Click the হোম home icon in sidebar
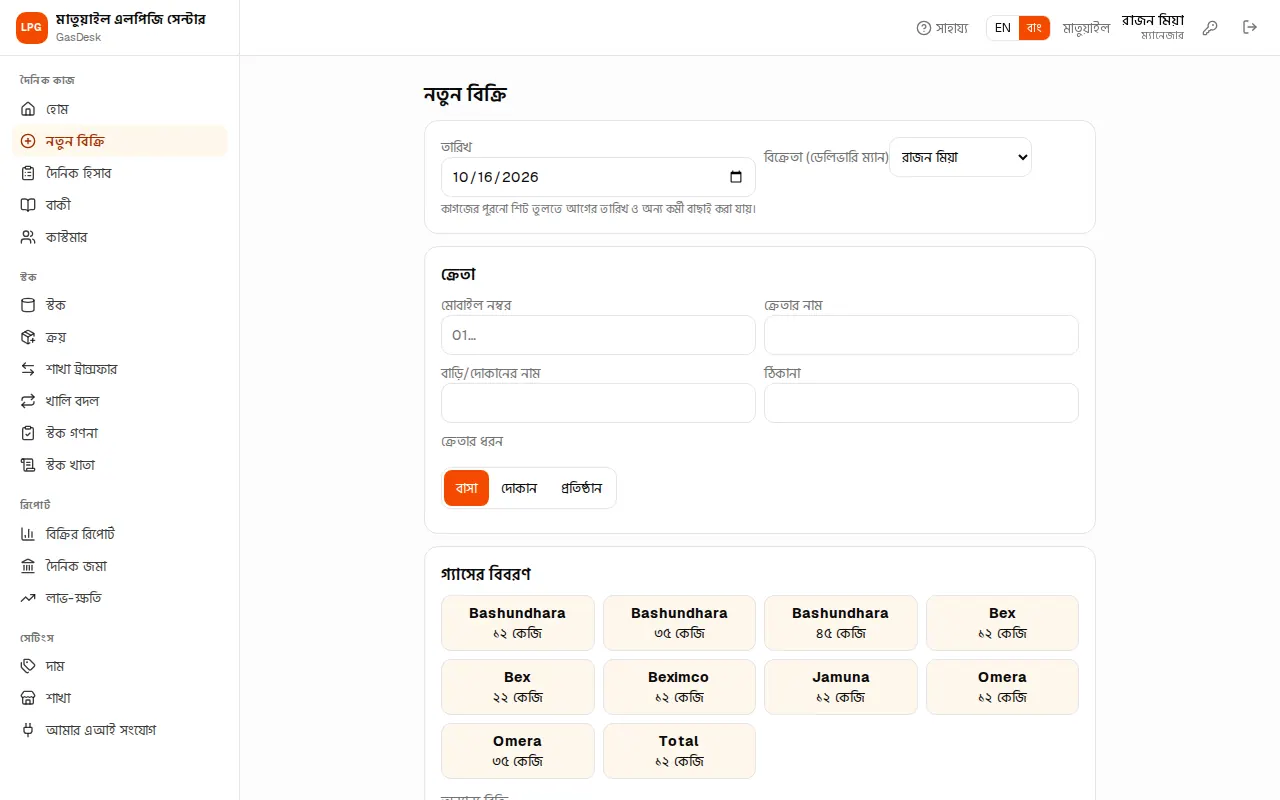Image resolution: width=1280 pixels, height=800 pixels. [x=28, y=109]
